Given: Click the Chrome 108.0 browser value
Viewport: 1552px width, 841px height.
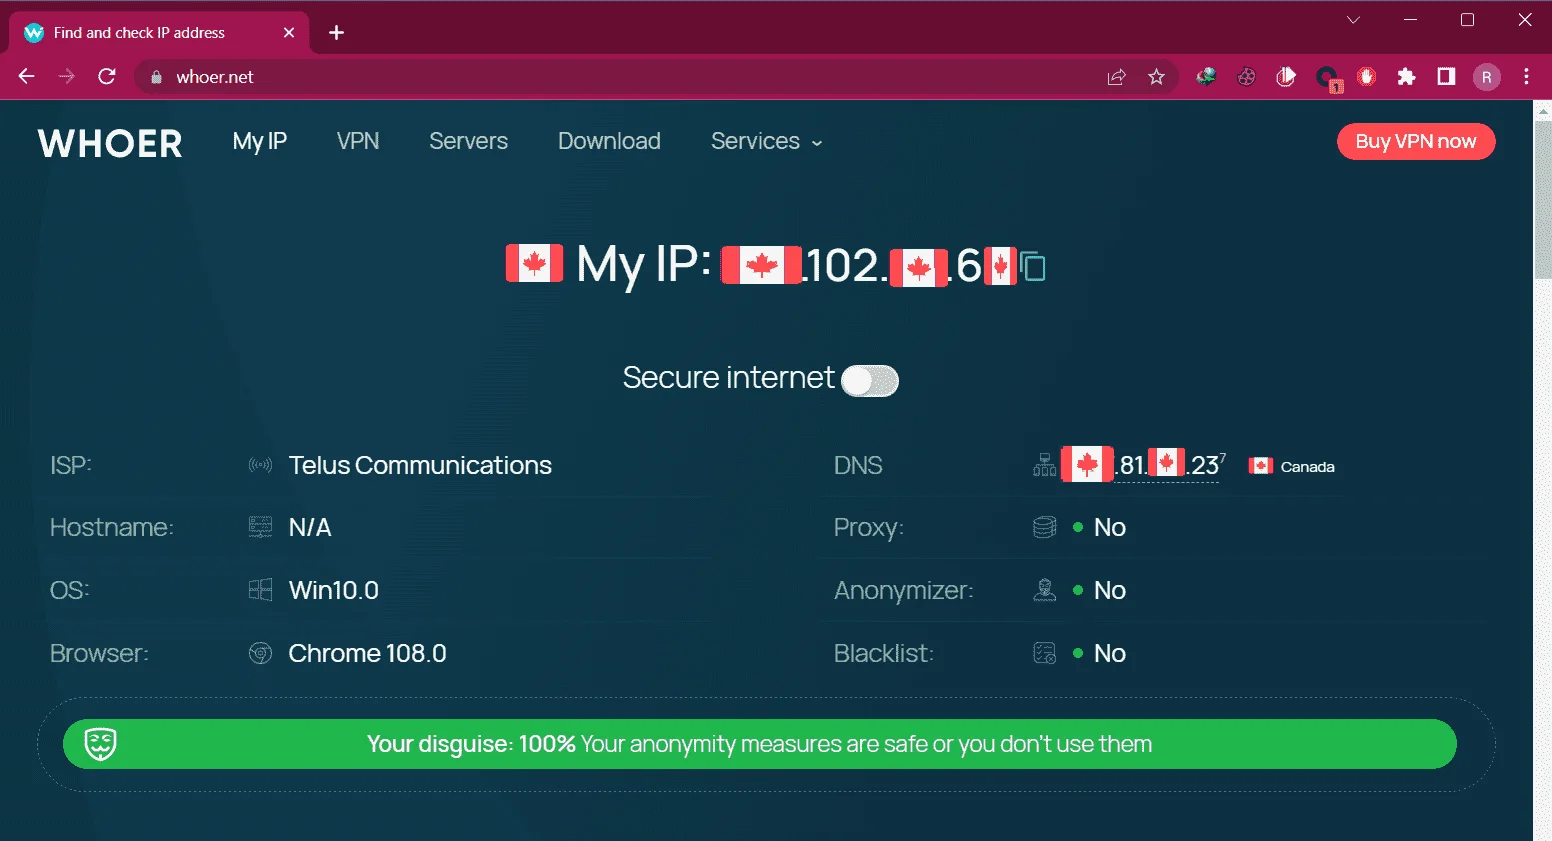Looking at the screenshot, I should click(x=367, y=653).
